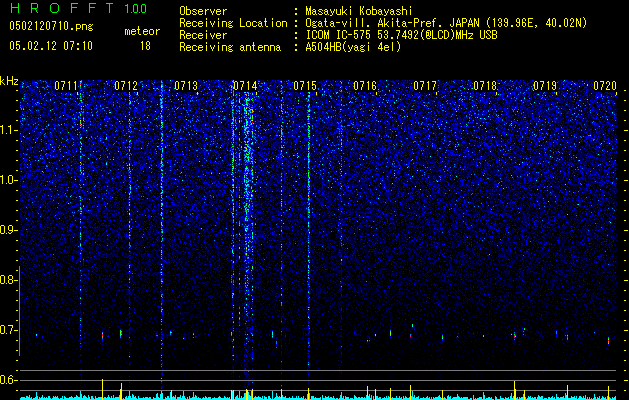The width and height of the screenshot is (629, 400).
Task: Click the 1.0 kHz frequency axis label
Action: pyautogui.click(x=9, y=180)
